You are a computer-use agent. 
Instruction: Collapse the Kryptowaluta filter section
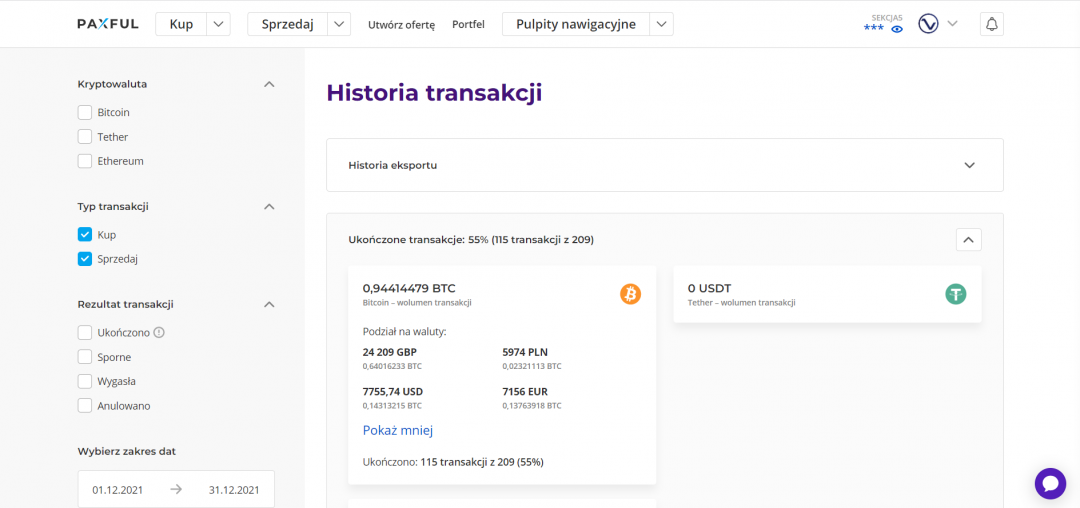point(268,85)
